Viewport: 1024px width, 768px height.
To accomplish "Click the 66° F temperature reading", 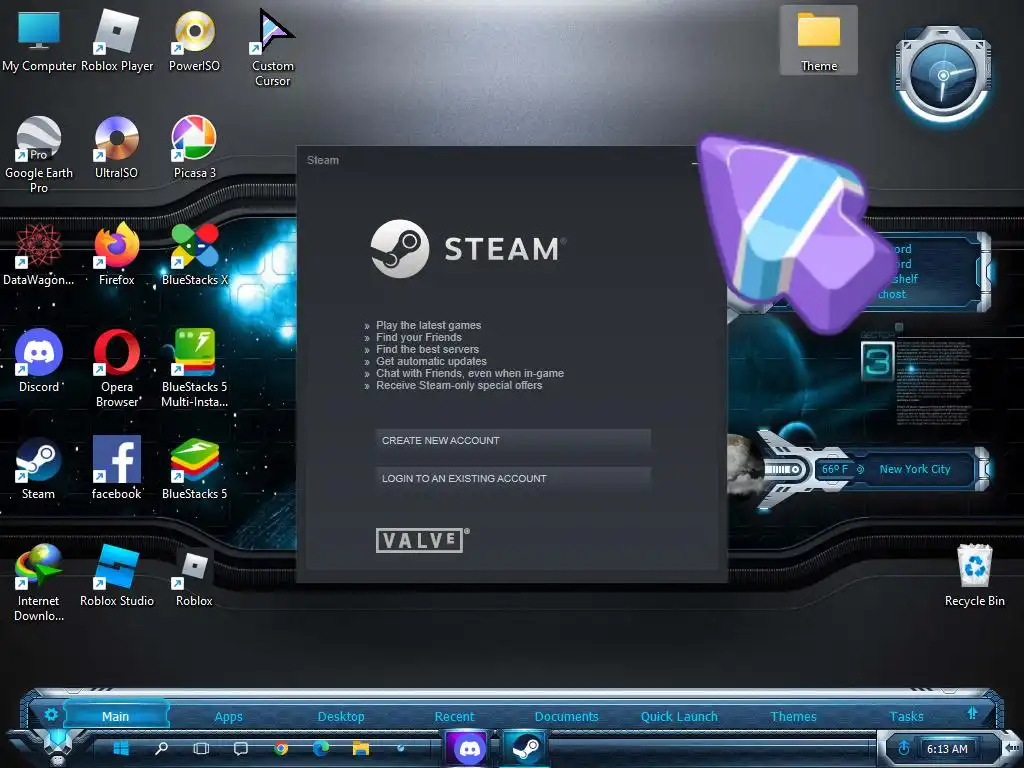I will point(835,469).
